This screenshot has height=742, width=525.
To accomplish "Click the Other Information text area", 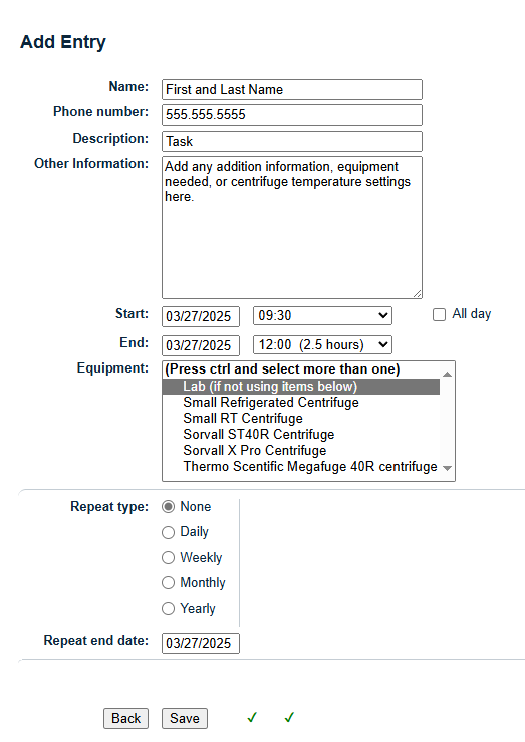I will point(292,228).
